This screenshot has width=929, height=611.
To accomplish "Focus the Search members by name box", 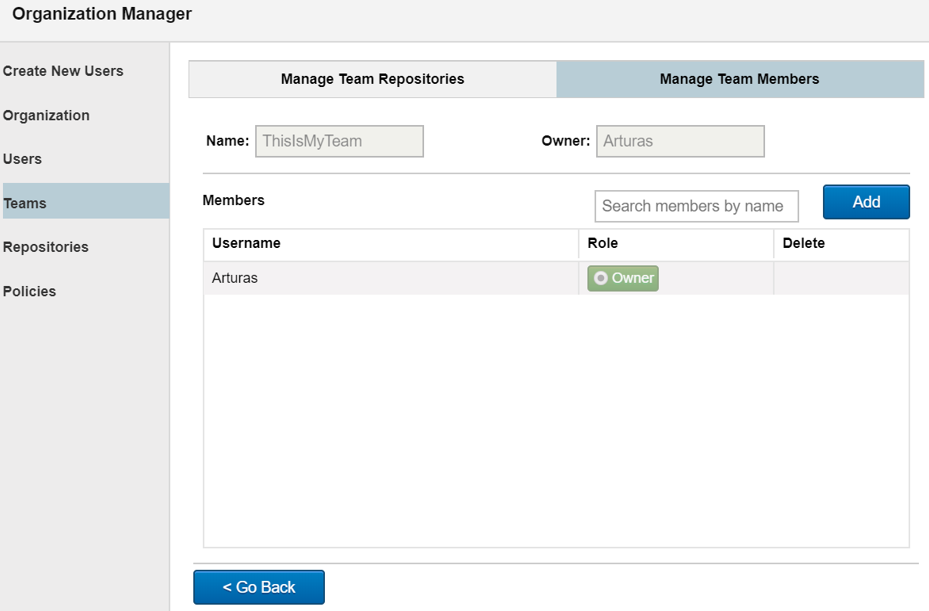I will click(697, 206).
